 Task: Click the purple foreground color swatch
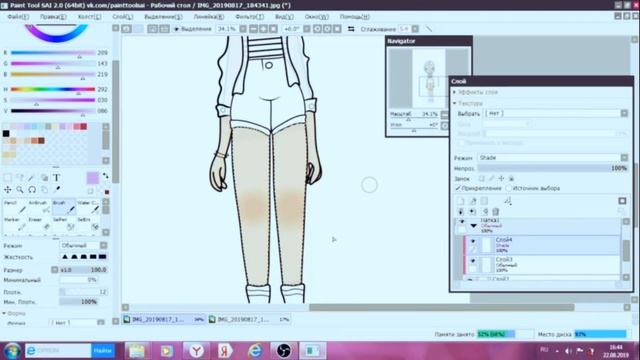click(93, 178)
